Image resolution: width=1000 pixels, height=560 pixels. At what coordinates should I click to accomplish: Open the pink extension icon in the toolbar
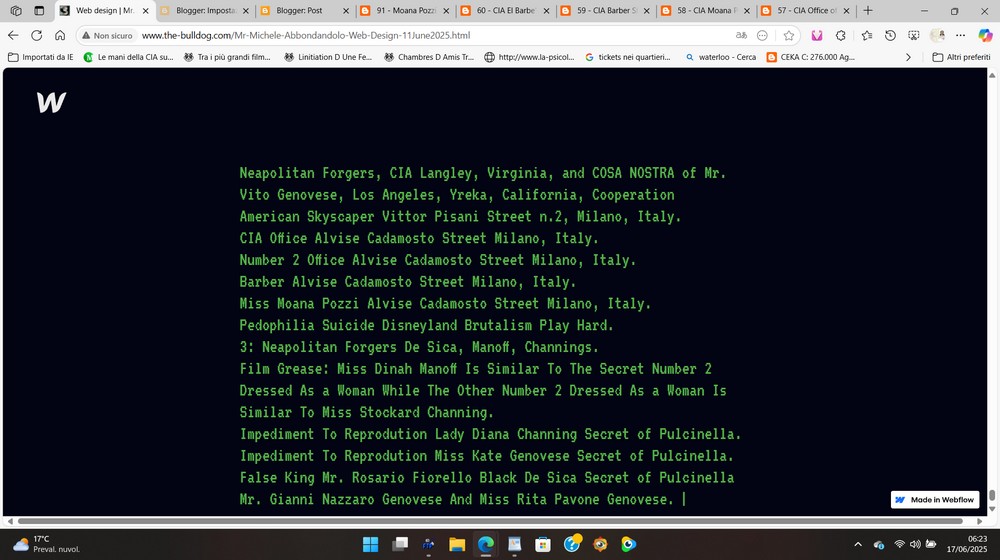817,36
